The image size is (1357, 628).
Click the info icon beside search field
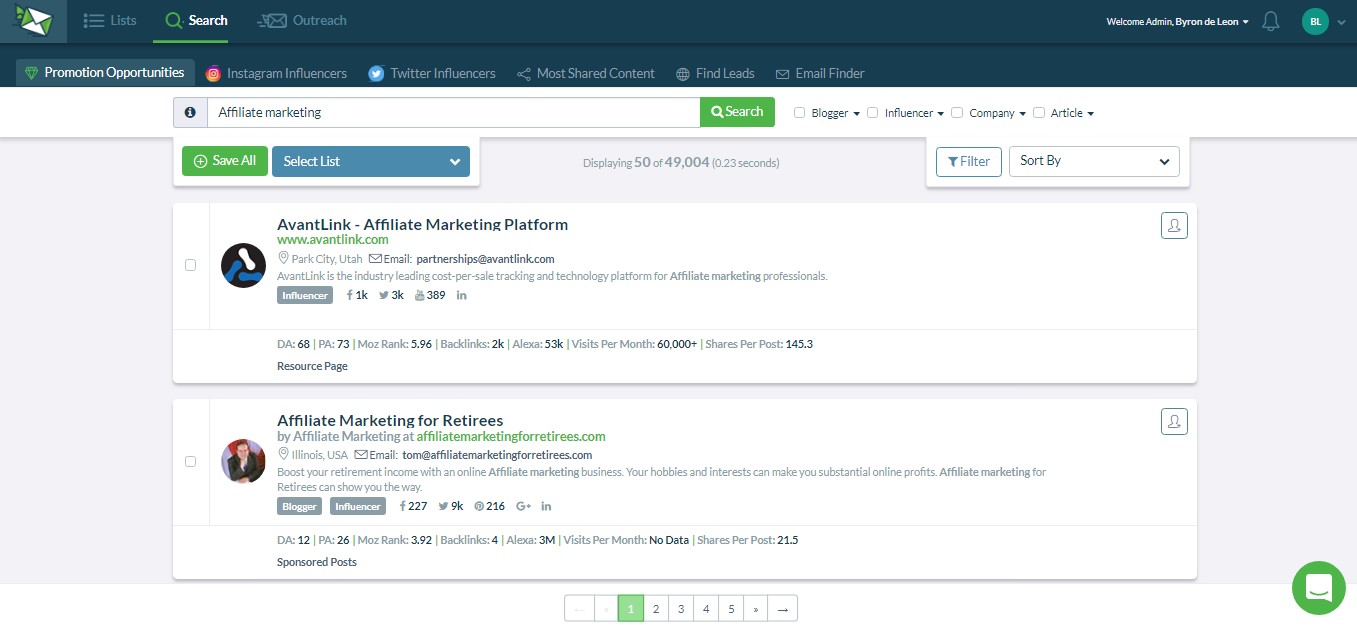coord(190,113)
